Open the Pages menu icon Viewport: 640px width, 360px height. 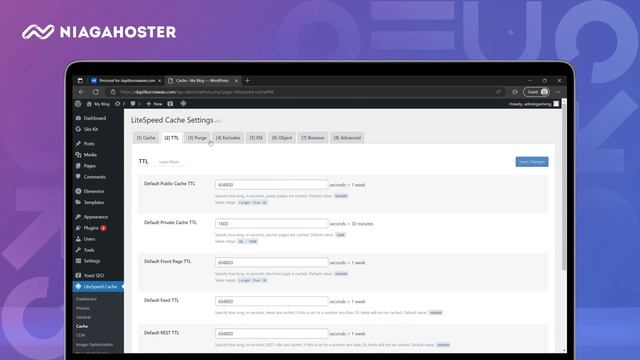pyautogui.click(x=78, y=166)
